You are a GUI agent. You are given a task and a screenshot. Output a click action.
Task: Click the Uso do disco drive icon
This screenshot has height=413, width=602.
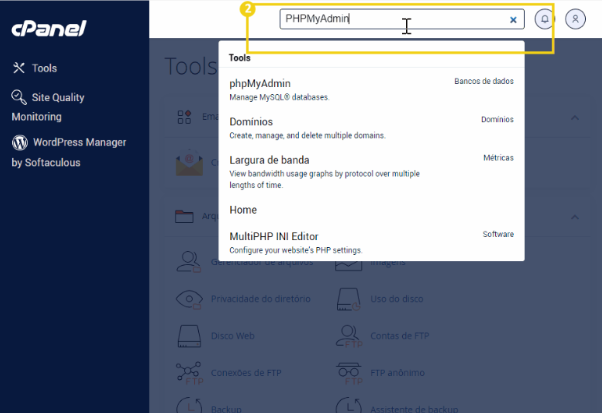(x=349, y=299)
